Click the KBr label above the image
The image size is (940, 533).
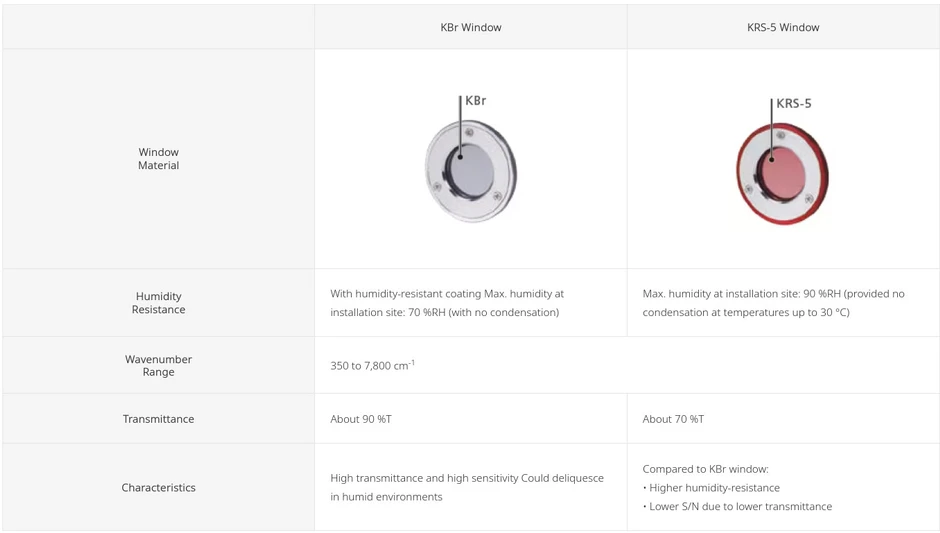tap(475, 101)
